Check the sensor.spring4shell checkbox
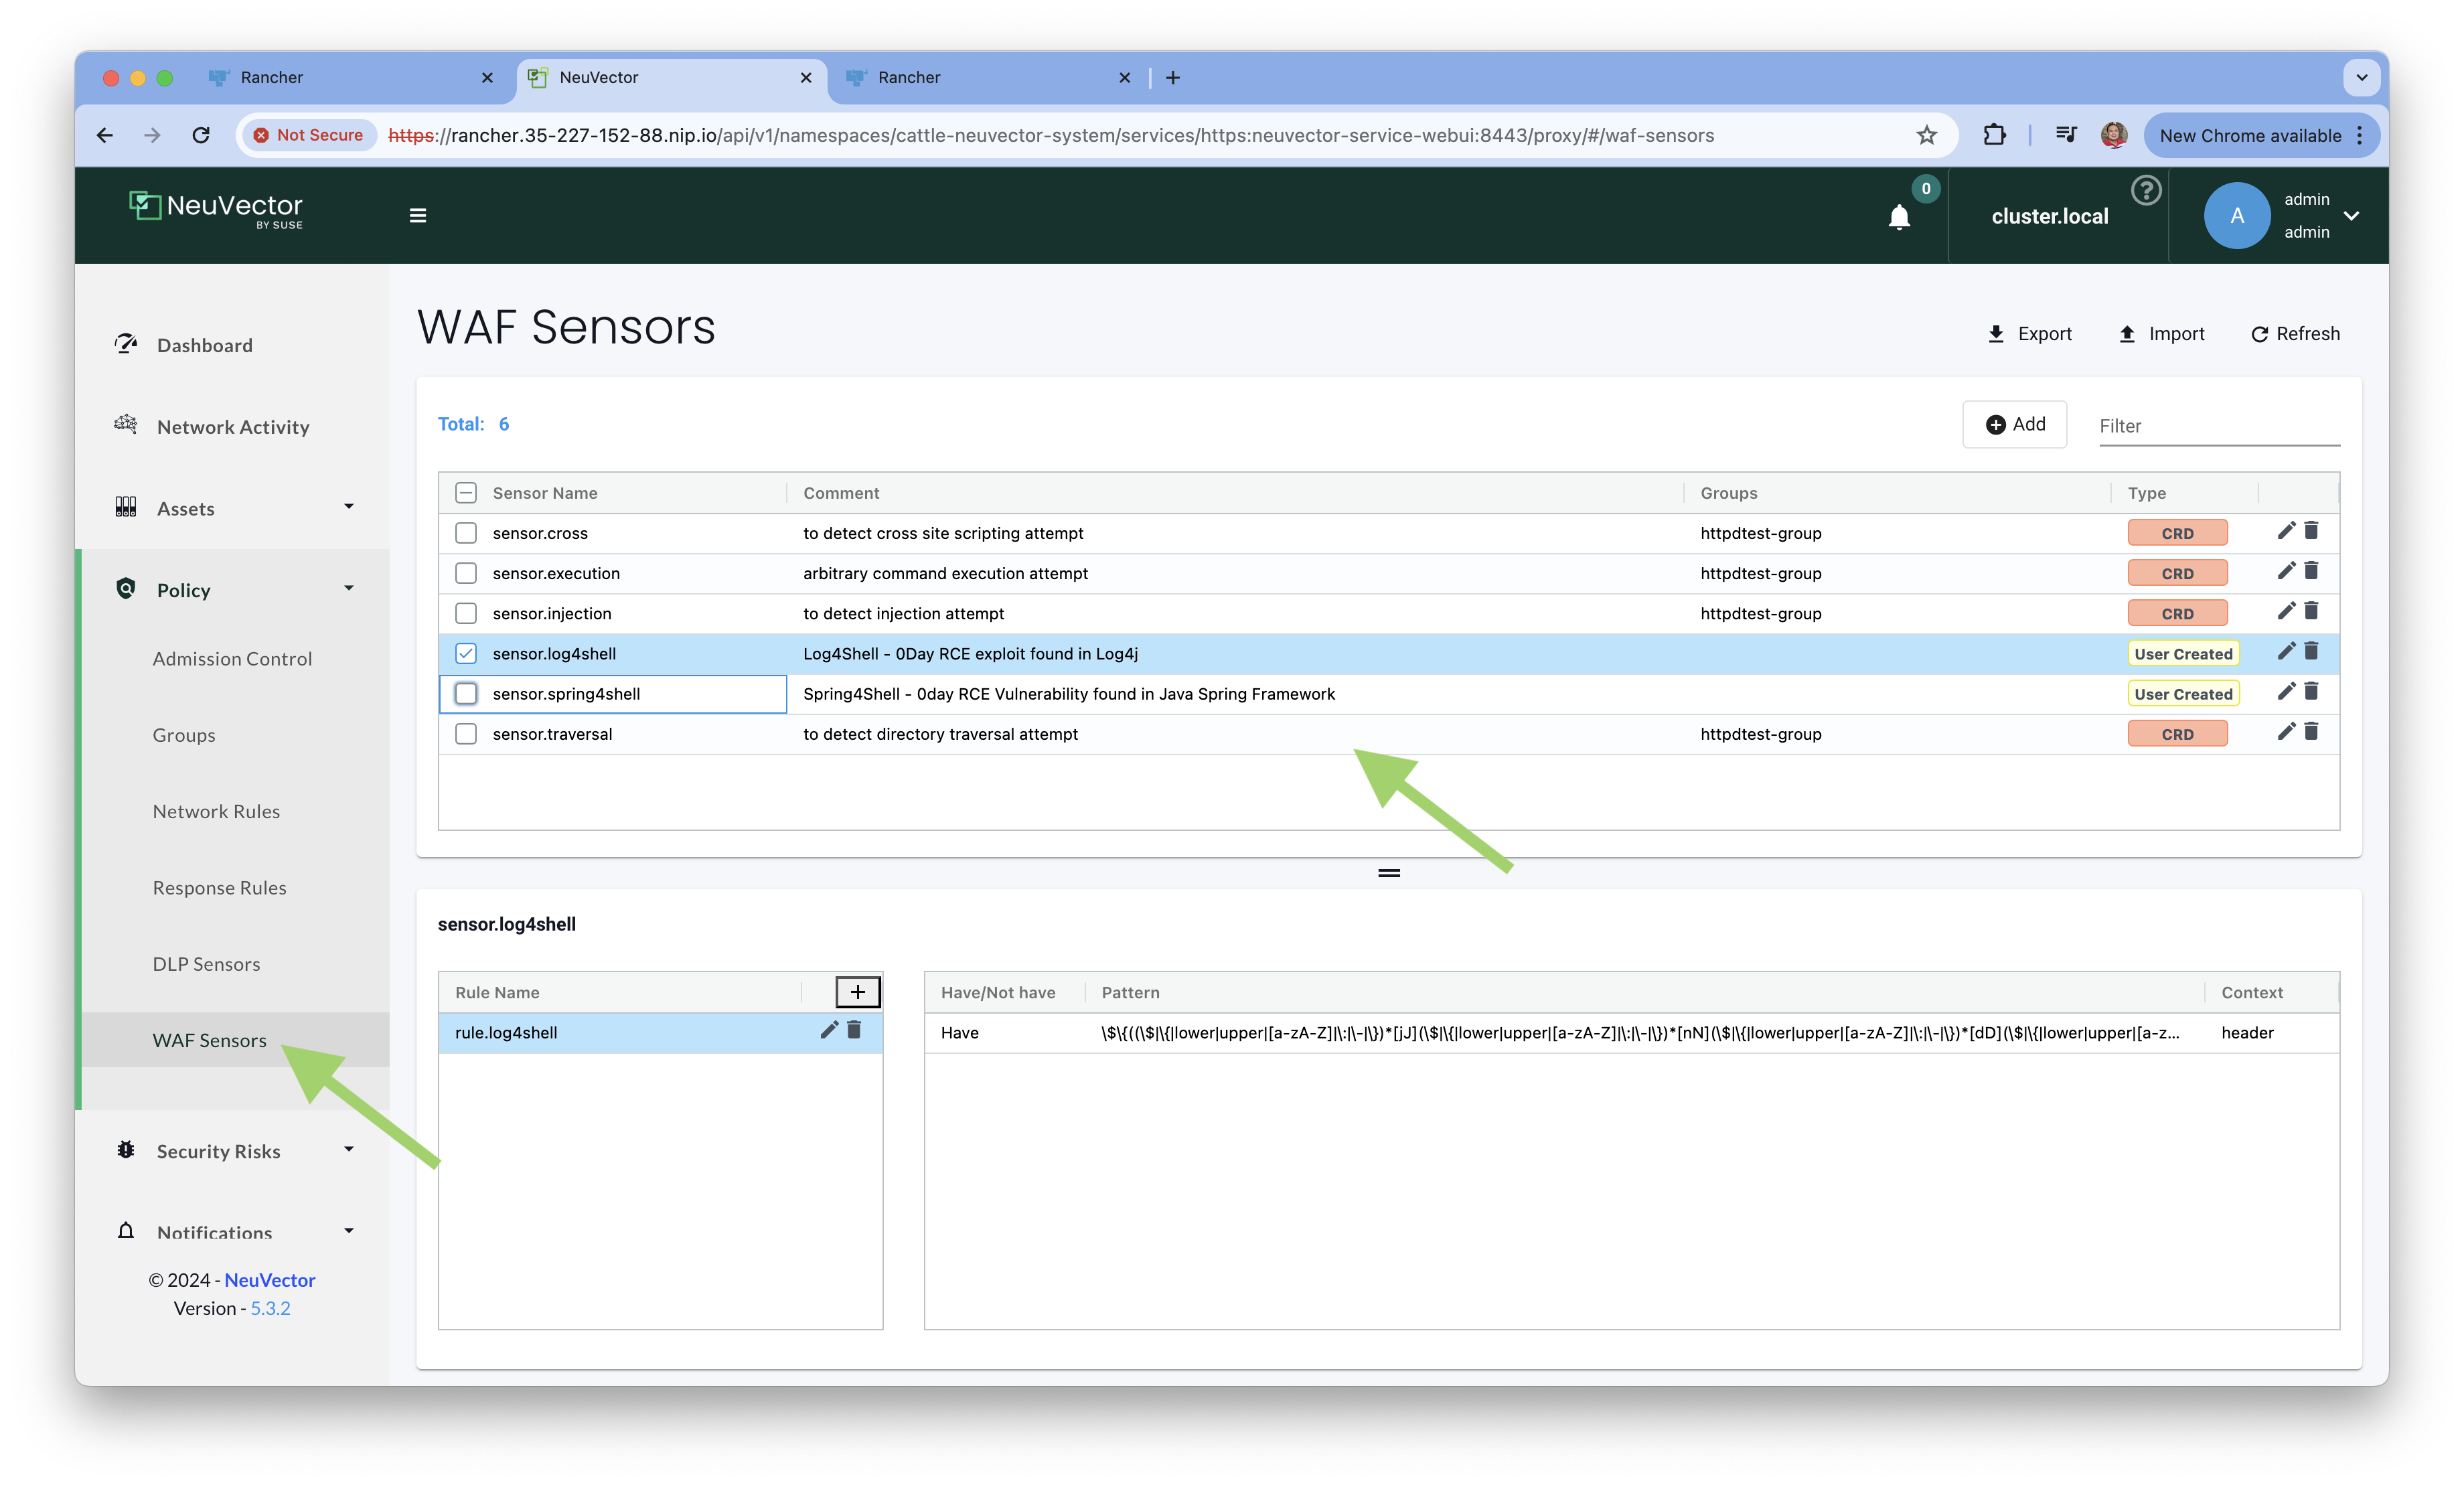The width and height of the screenshot is (2464, 1485). tap(466, 693)
